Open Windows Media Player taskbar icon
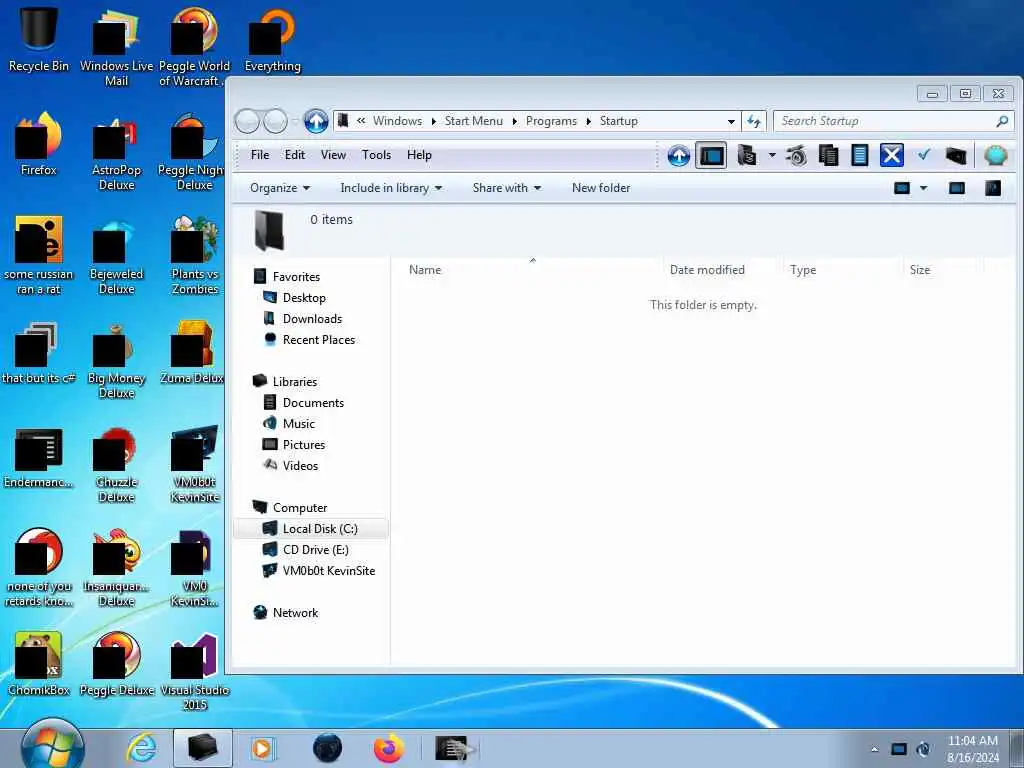 pos(263,748)
